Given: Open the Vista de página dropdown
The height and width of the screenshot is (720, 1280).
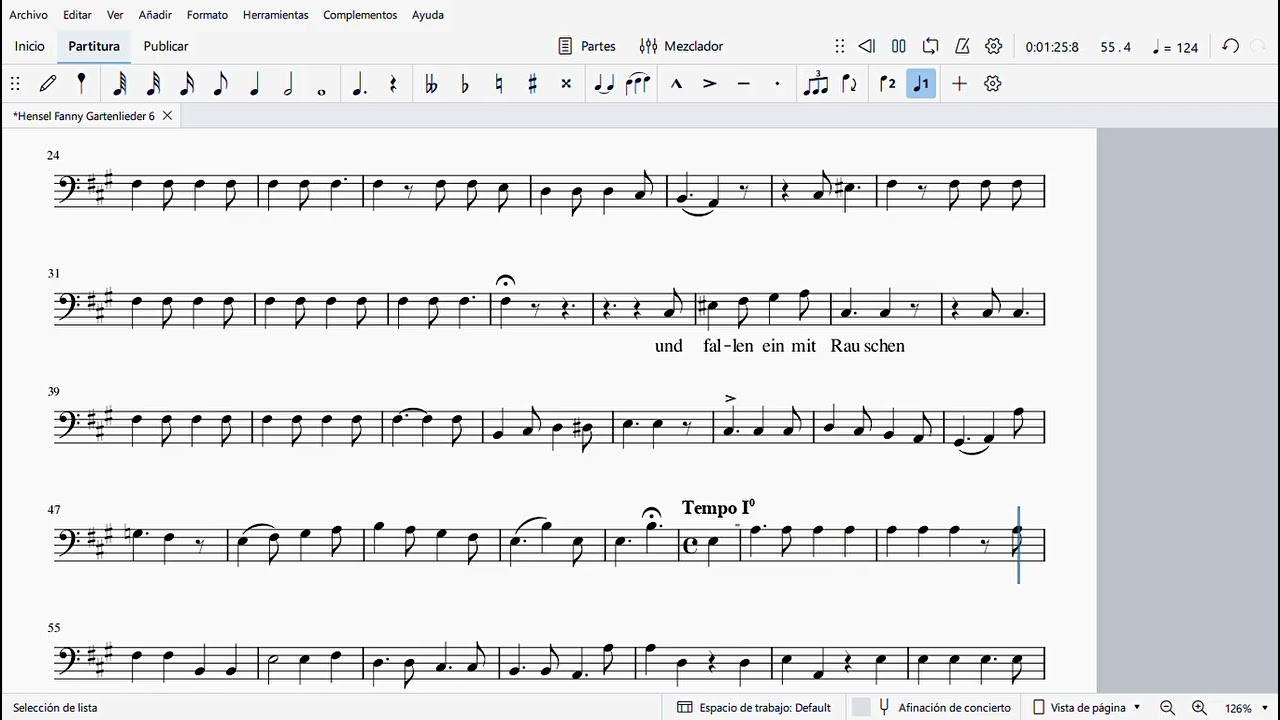Looking at the screenshot, I should pos(1087,708).
